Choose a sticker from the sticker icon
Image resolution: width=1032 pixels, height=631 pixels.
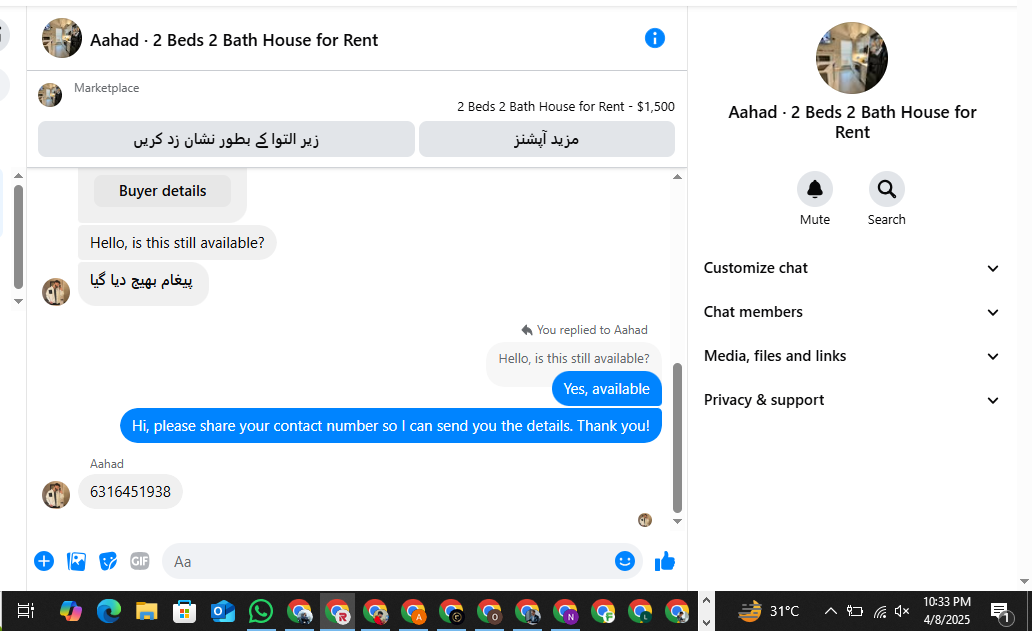tap(108, 561)
